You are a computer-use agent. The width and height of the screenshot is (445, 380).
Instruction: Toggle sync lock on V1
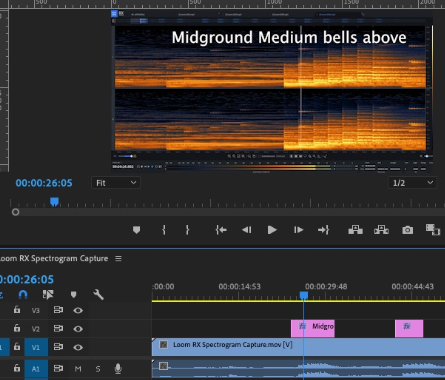pyautogui.click(x=58, y=347)
